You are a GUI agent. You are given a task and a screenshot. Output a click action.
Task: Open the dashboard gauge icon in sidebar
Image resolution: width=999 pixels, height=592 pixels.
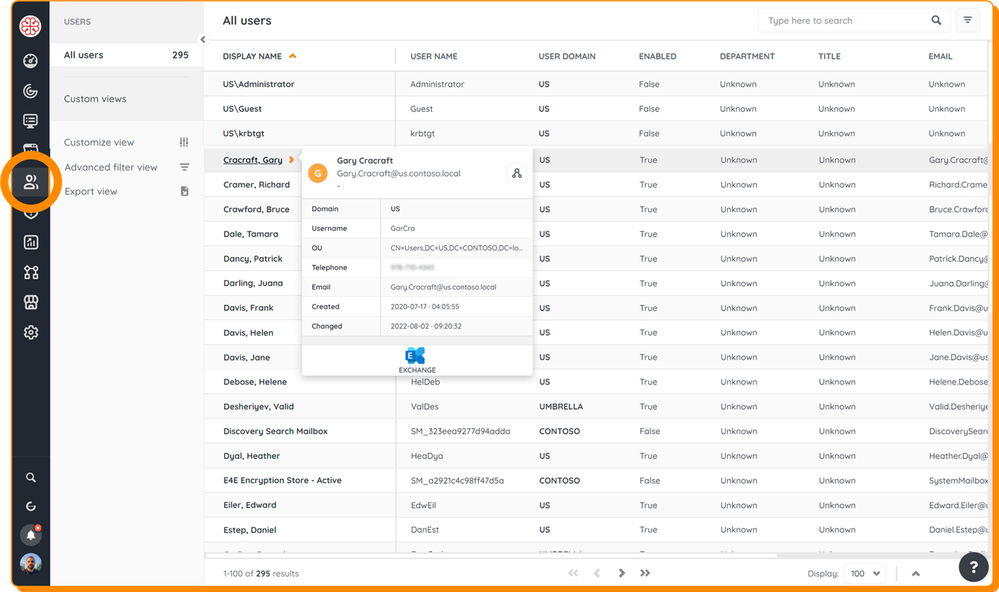(31, 61)
